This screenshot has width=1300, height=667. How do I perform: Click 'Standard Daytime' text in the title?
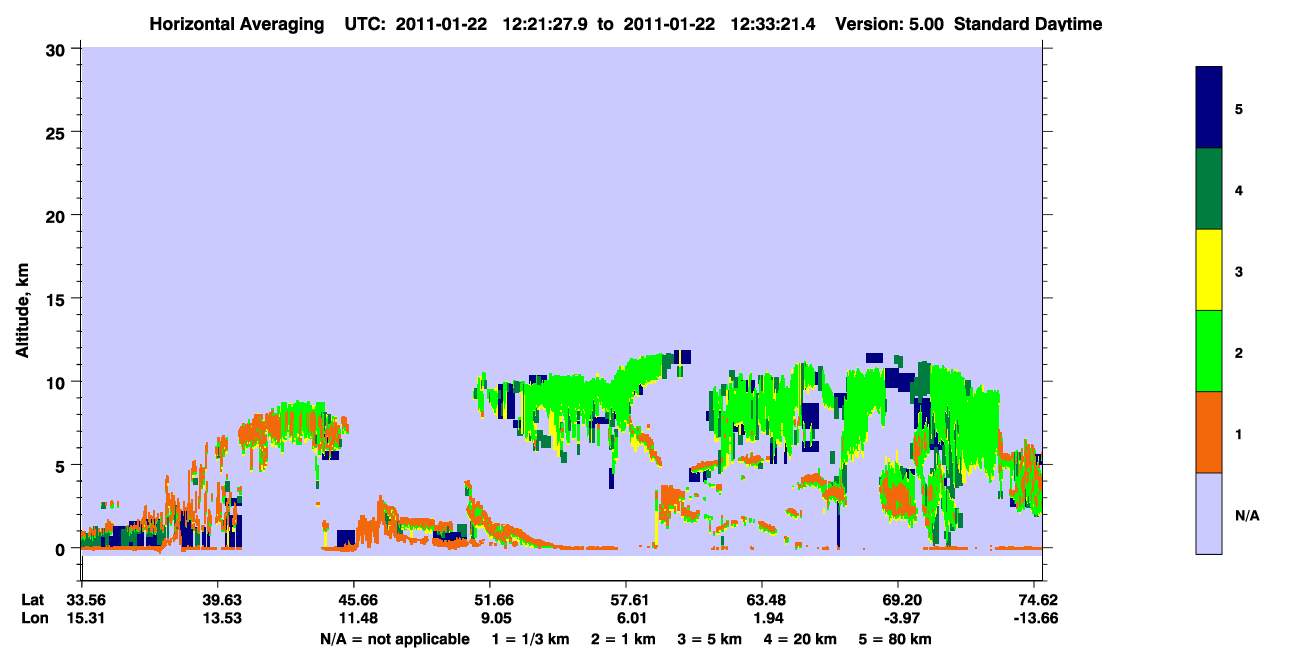(1028, 24)
